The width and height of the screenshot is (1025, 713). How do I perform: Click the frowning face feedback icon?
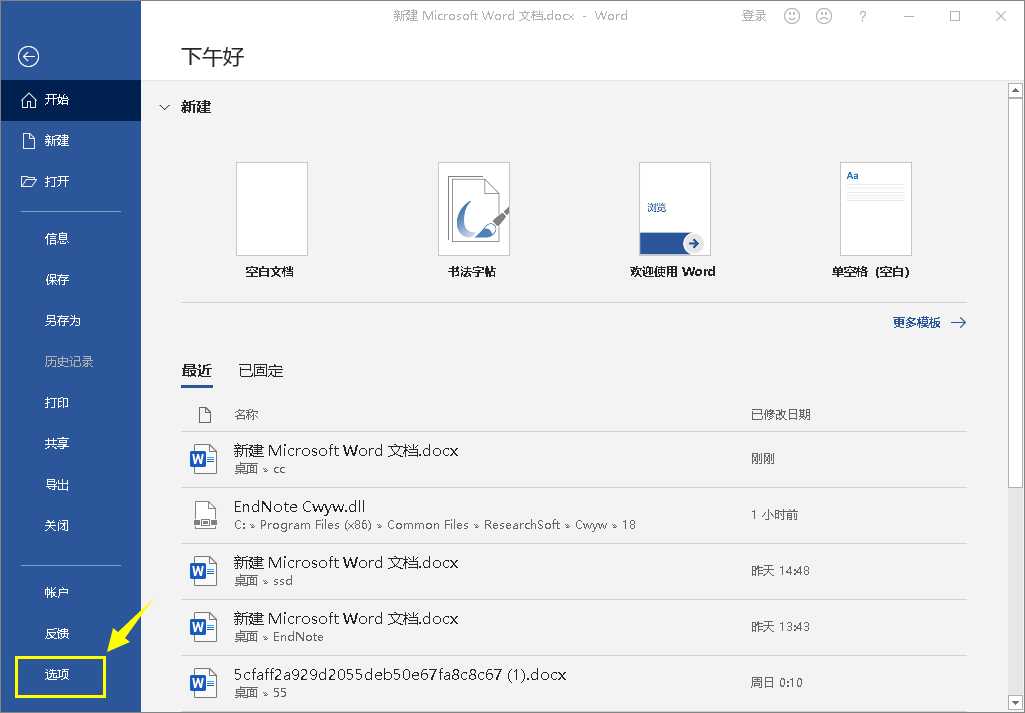click(x=824, y=16)
